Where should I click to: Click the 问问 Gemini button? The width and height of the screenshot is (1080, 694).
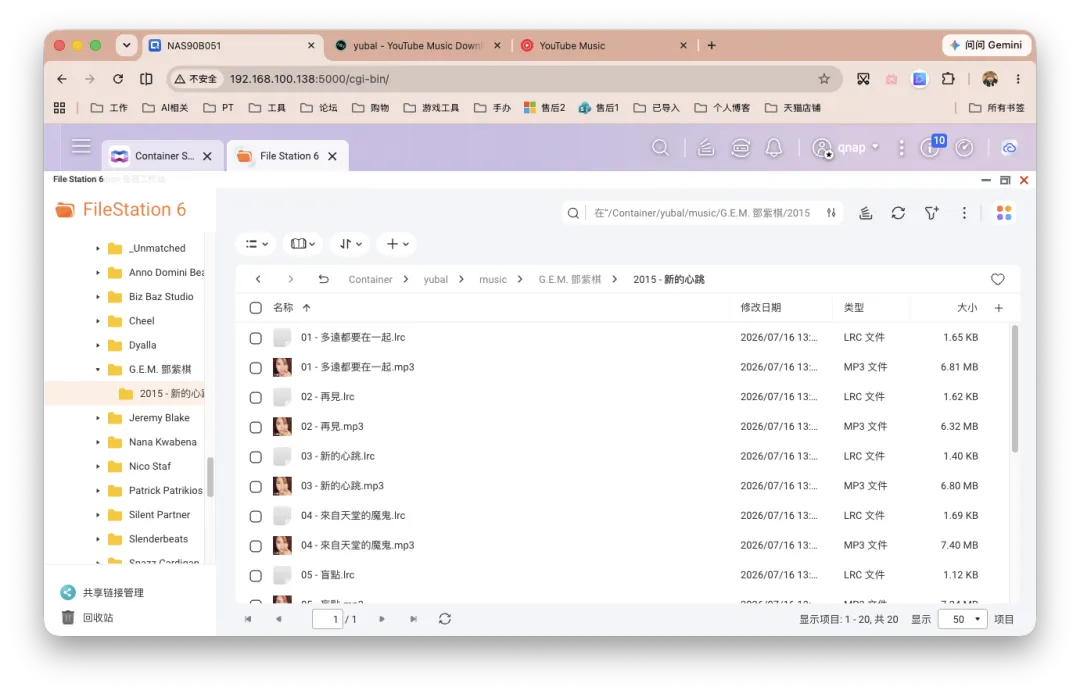pyautogui.click(x=986, y=45)
